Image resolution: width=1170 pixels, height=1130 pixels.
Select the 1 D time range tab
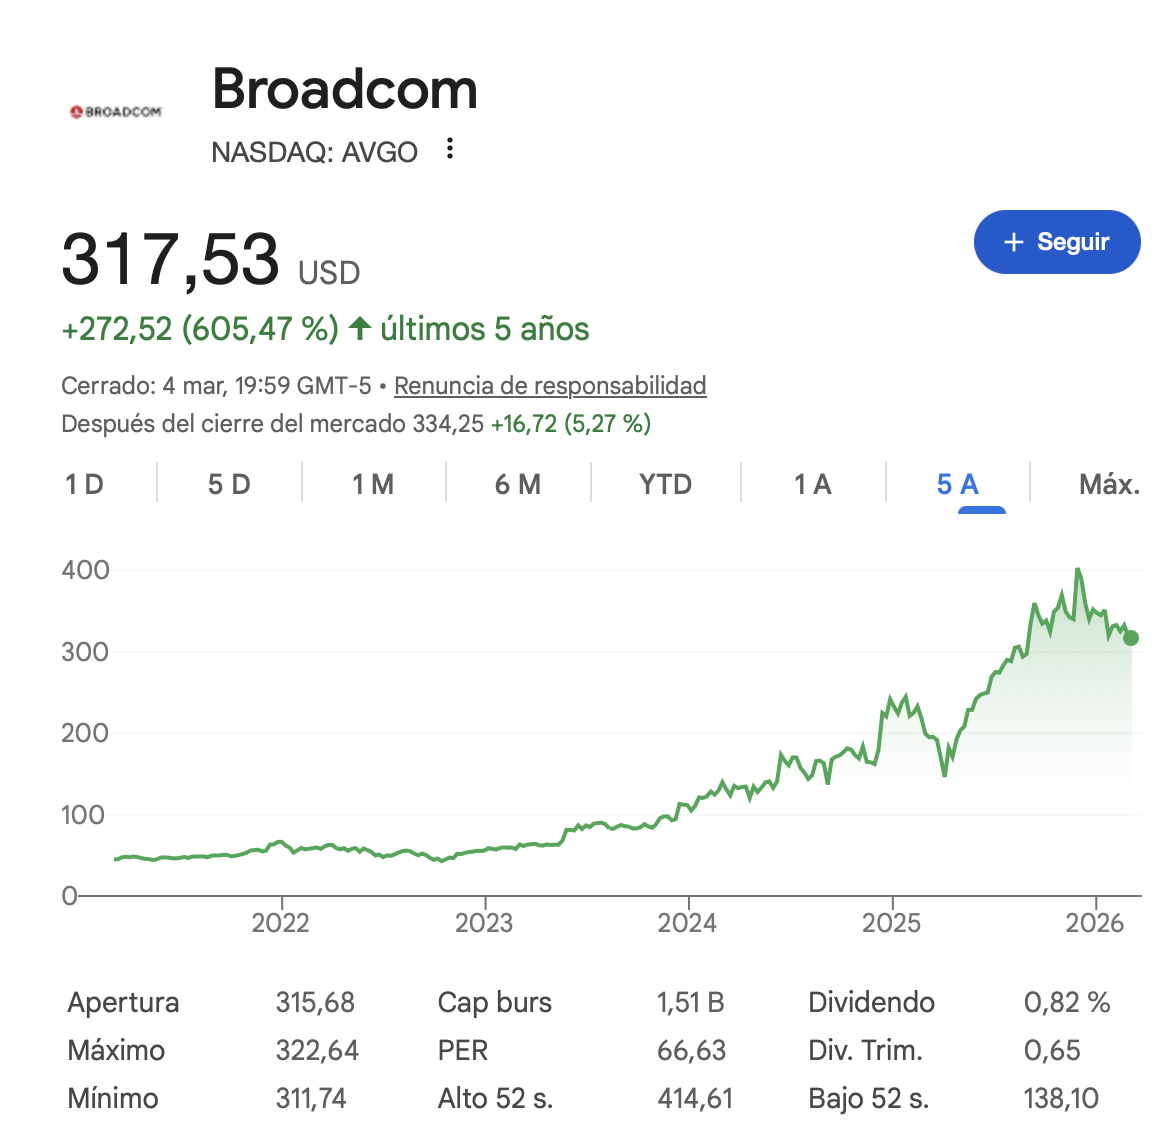pos(85,485)
